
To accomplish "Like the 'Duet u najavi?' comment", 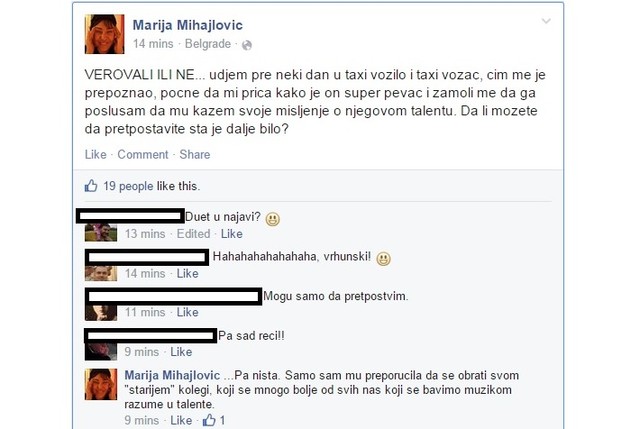I will click(231, 233).
